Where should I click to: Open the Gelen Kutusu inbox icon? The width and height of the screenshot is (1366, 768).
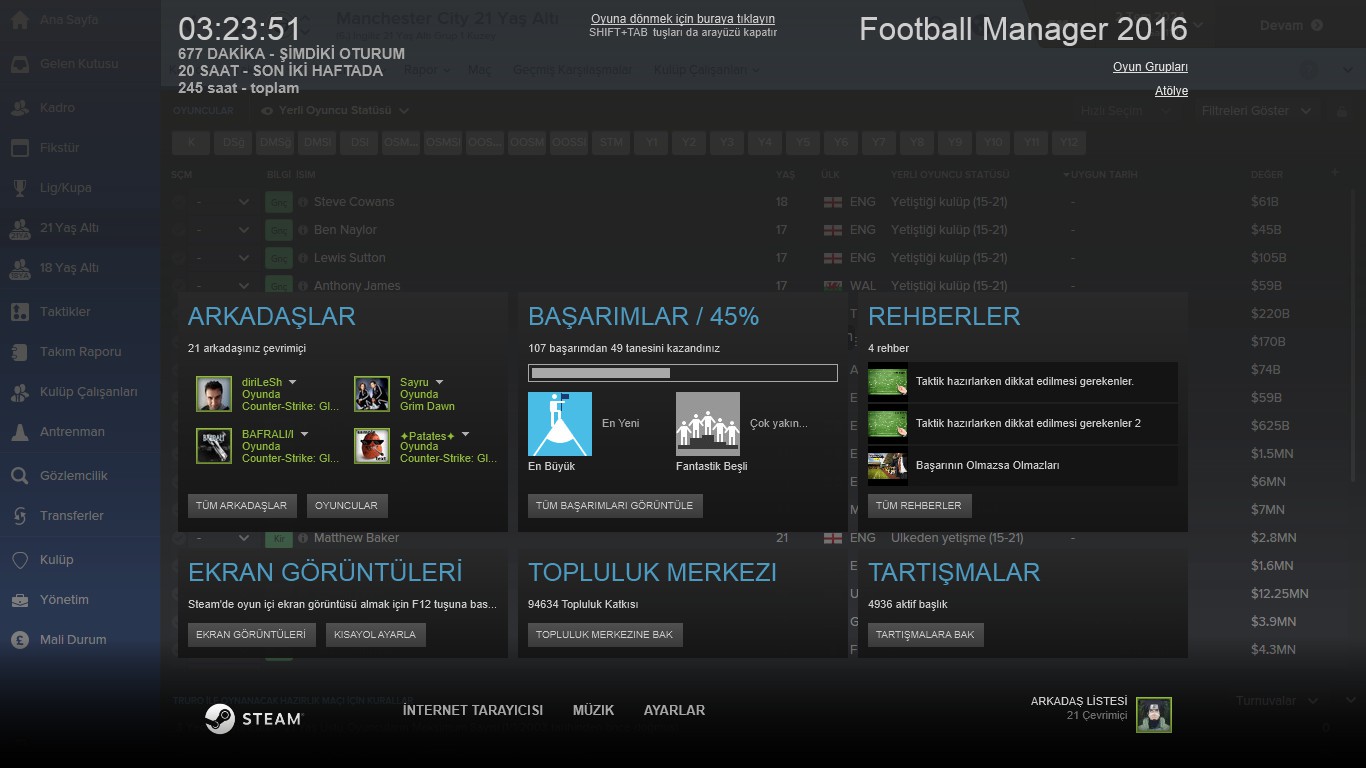coord(20,64)
